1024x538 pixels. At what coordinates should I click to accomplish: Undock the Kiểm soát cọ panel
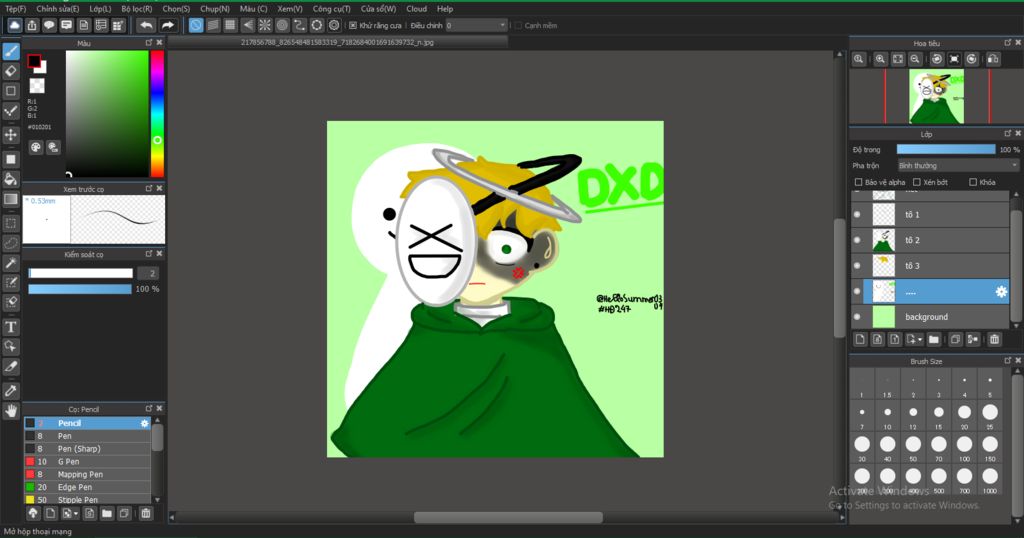(149, 253)
